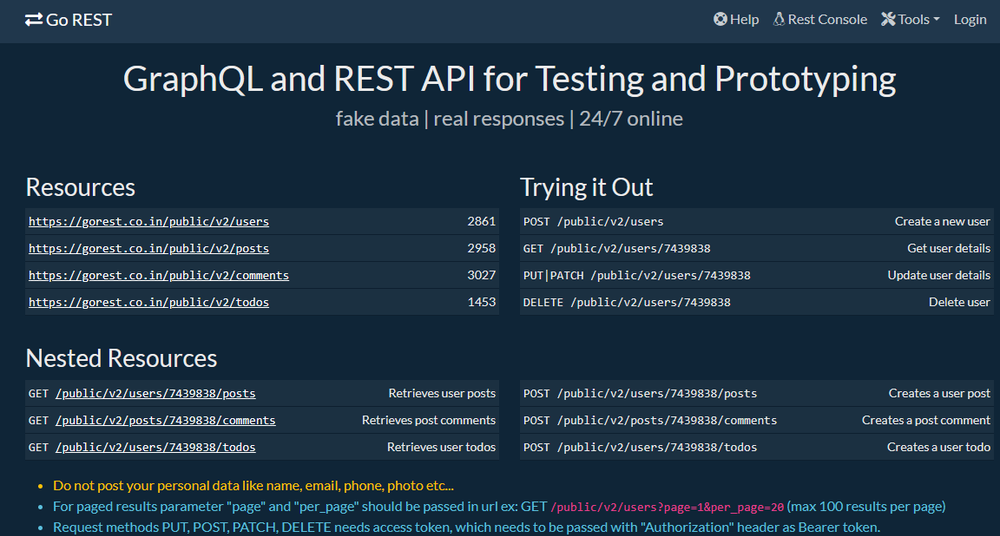Open the /public/v2/todos resource URL

(149, 302)
